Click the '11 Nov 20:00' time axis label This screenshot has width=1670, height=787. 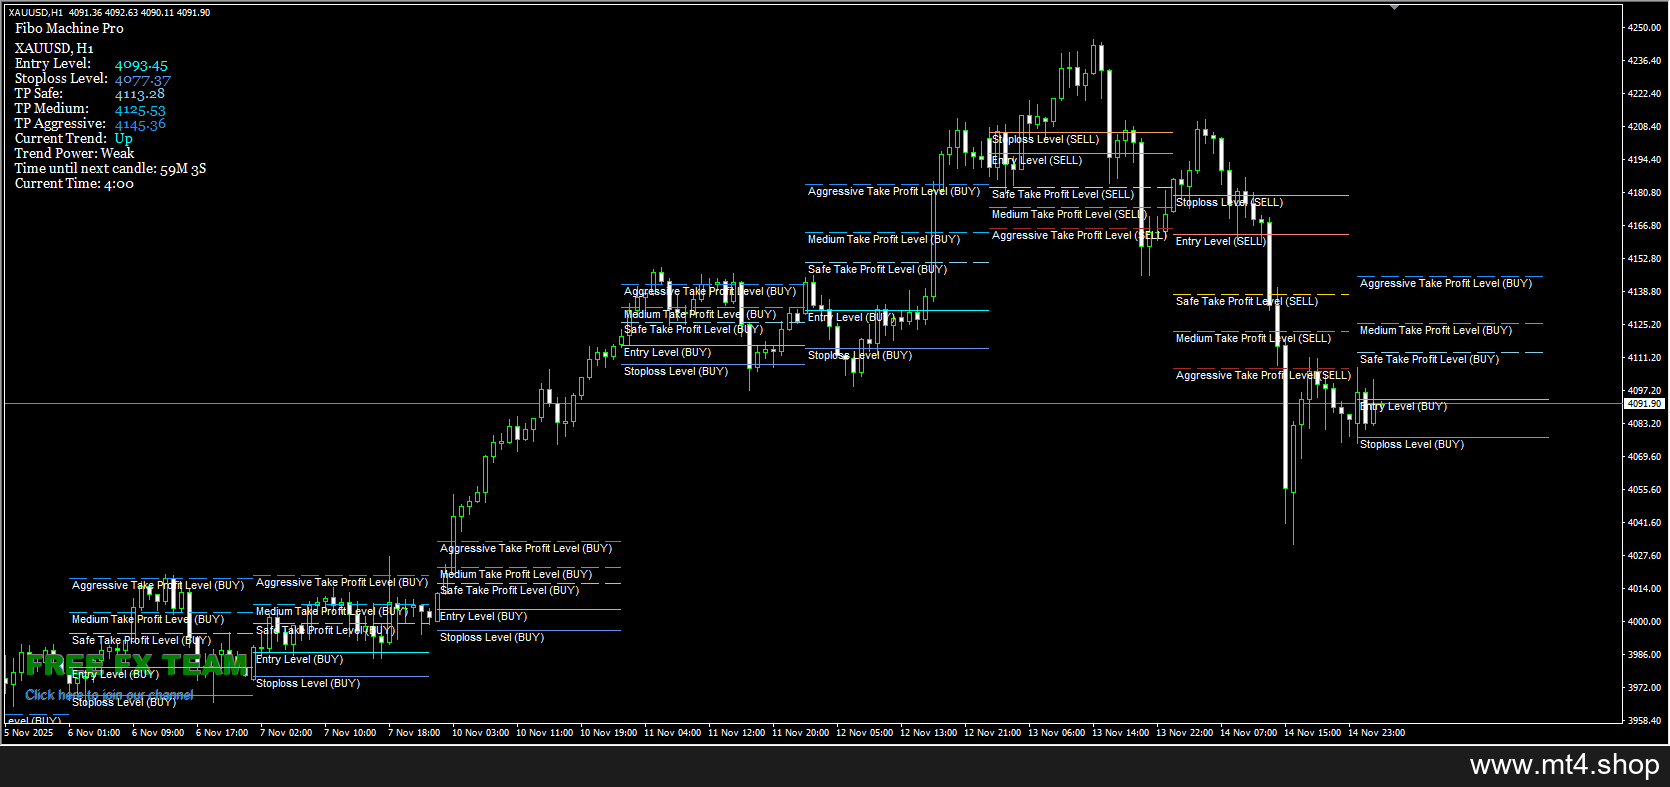(x=800, y=733)
